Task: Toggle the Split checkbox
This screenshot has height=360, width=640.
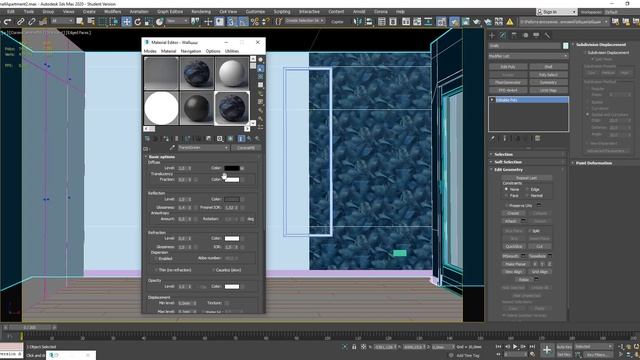Action: click(530, 231)
